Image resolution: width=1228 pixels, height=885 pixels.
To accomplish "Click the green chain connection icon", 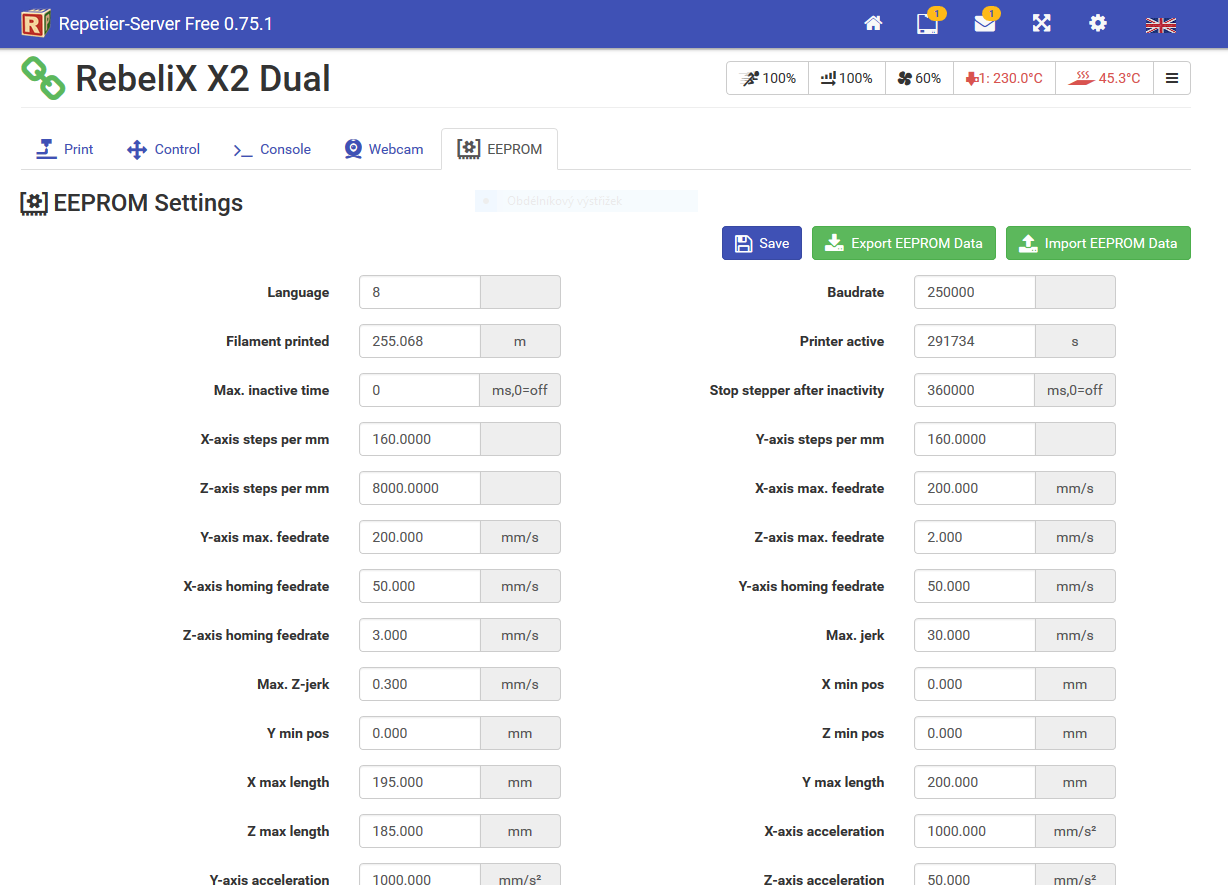I will pyautogui.click(x=43, y=78).
